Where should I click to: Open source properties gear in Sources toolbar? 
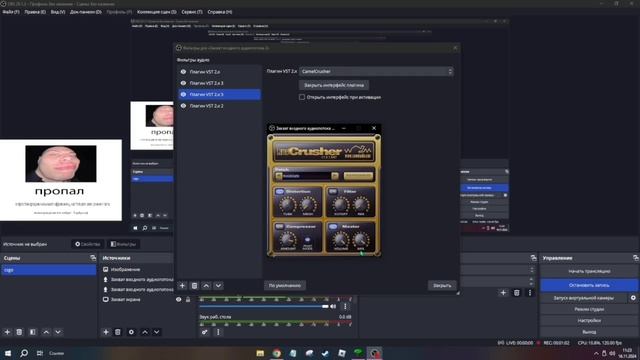131,332
